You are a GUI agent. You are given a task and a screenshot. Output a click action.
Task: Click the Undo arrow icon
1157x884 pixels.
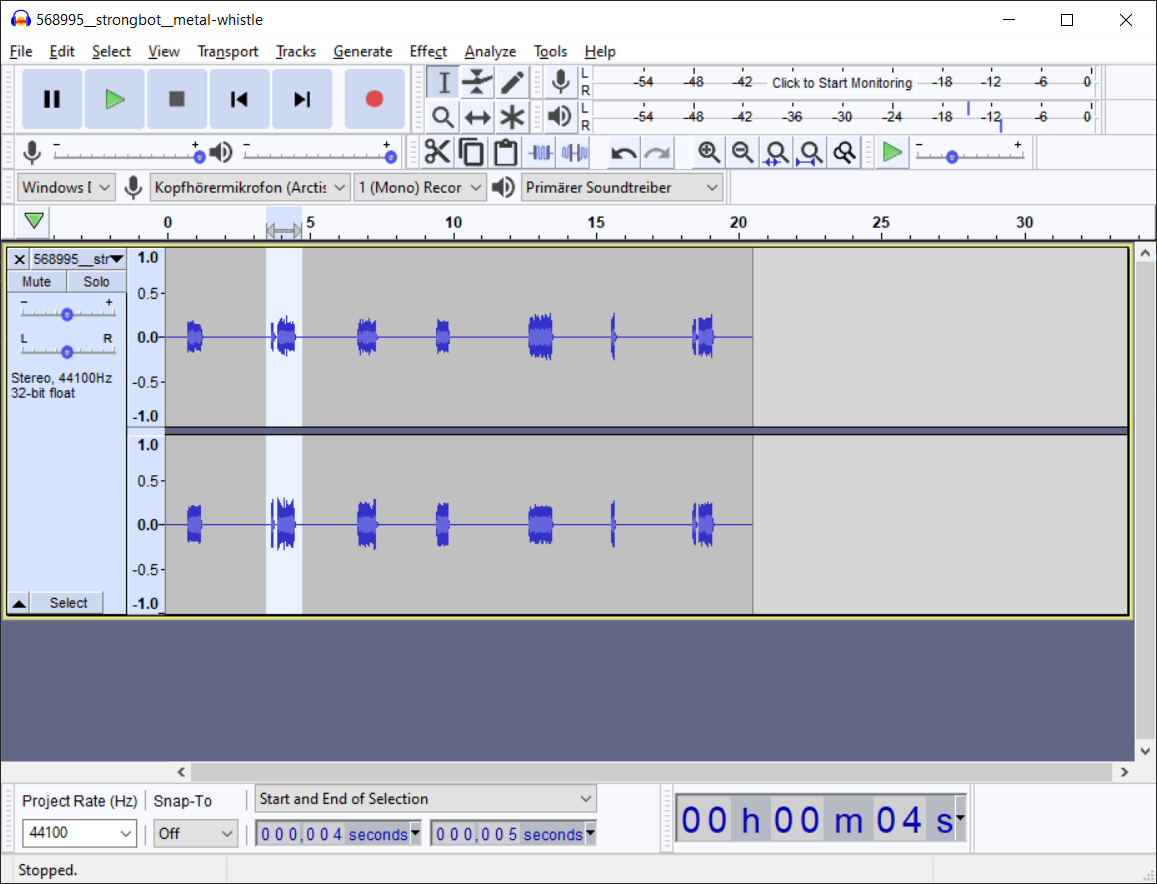click(621, 152)
